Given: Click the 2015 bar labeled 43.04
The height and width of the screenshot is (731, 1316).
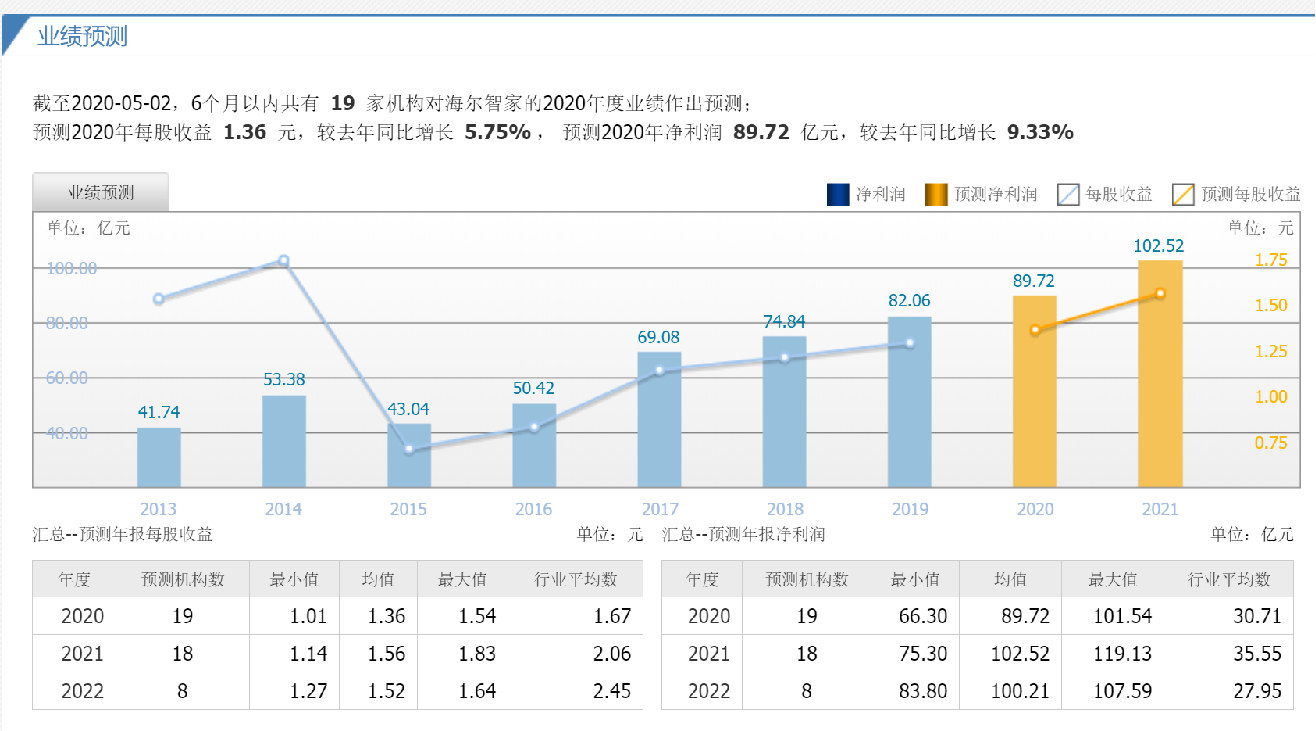Looking at the screenshot, I should coord(409,456).
